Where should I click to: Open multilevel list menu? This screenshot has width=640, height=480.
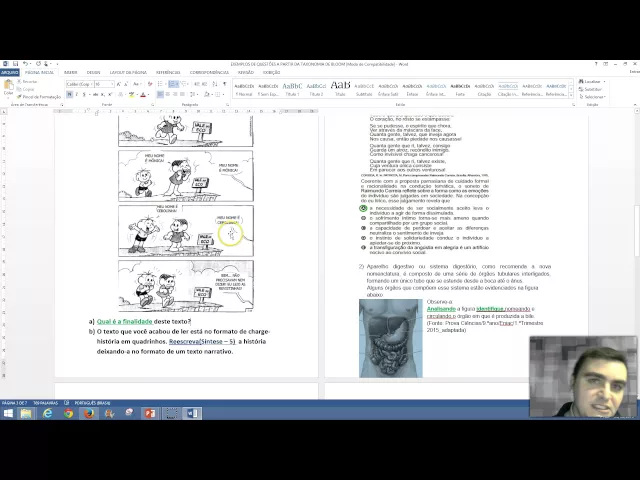[x=184, y=84]
